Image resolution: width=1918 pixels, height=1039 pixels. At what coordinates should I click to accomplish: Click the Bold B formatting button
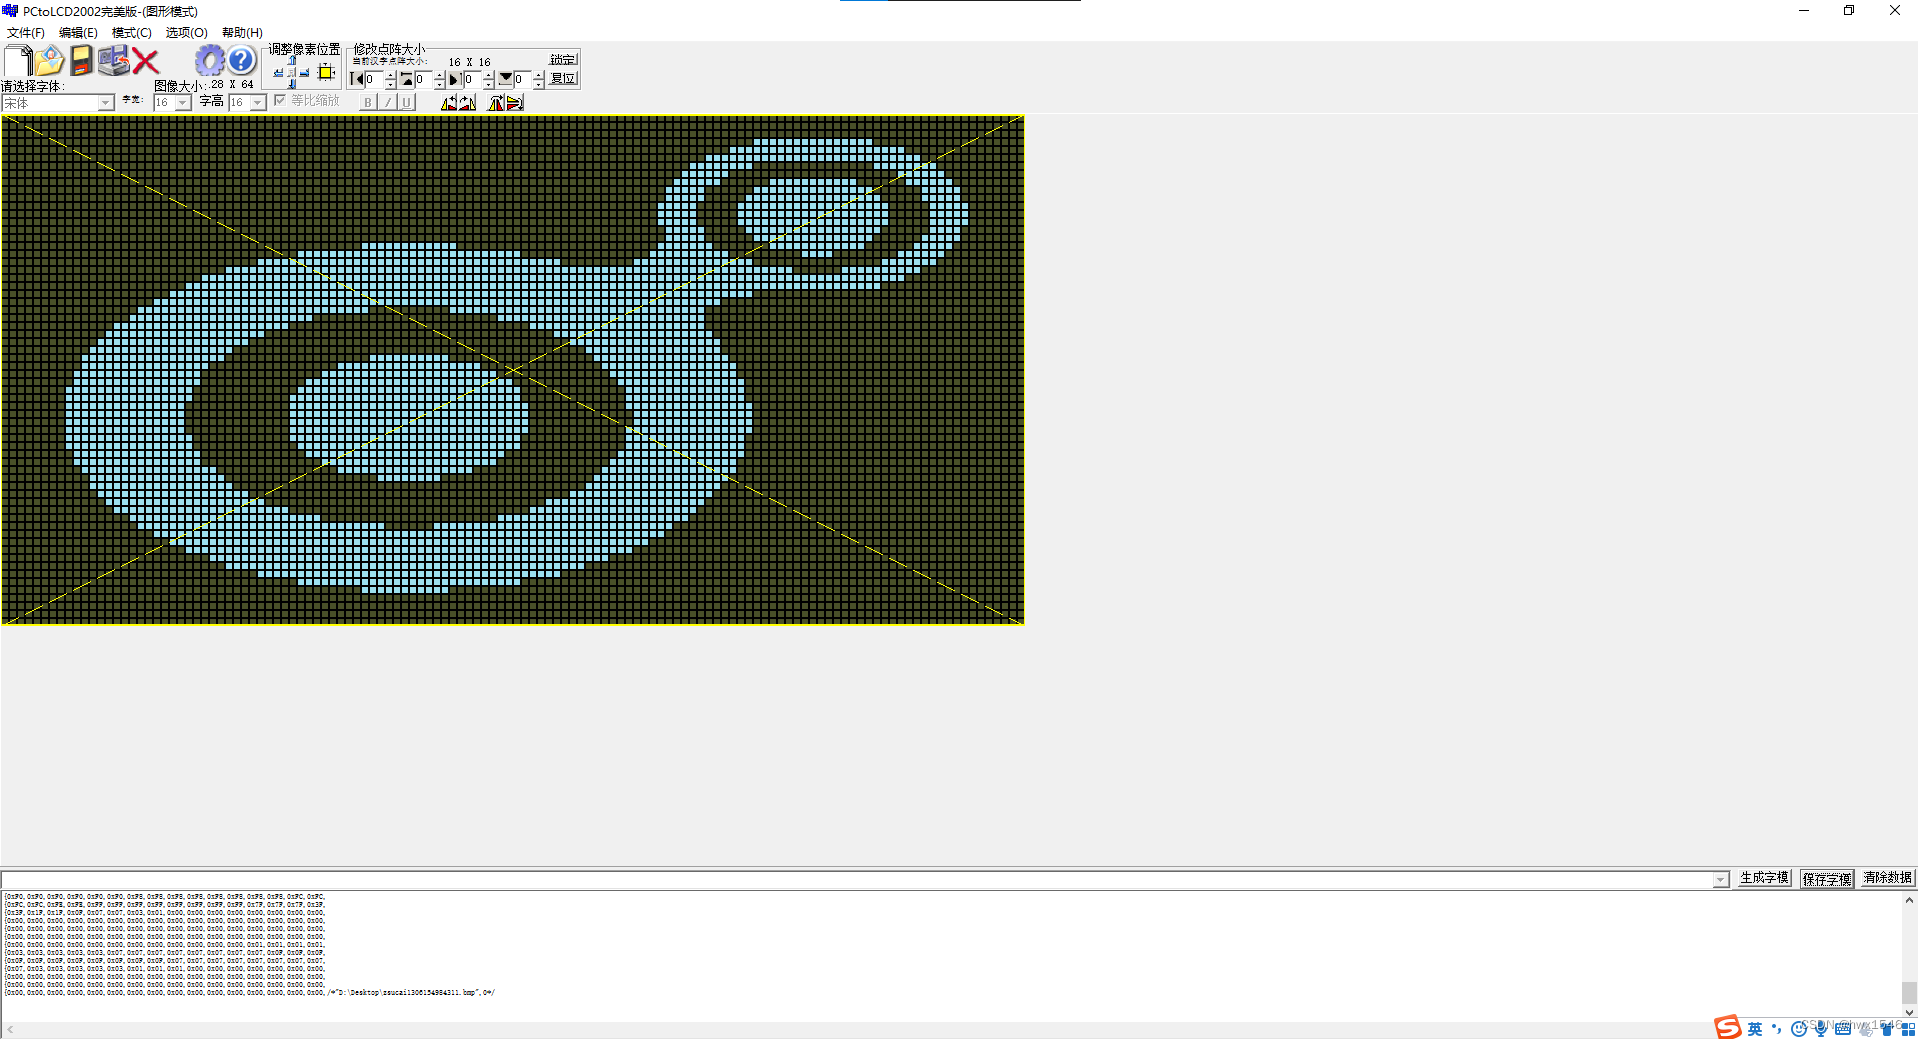368,102
